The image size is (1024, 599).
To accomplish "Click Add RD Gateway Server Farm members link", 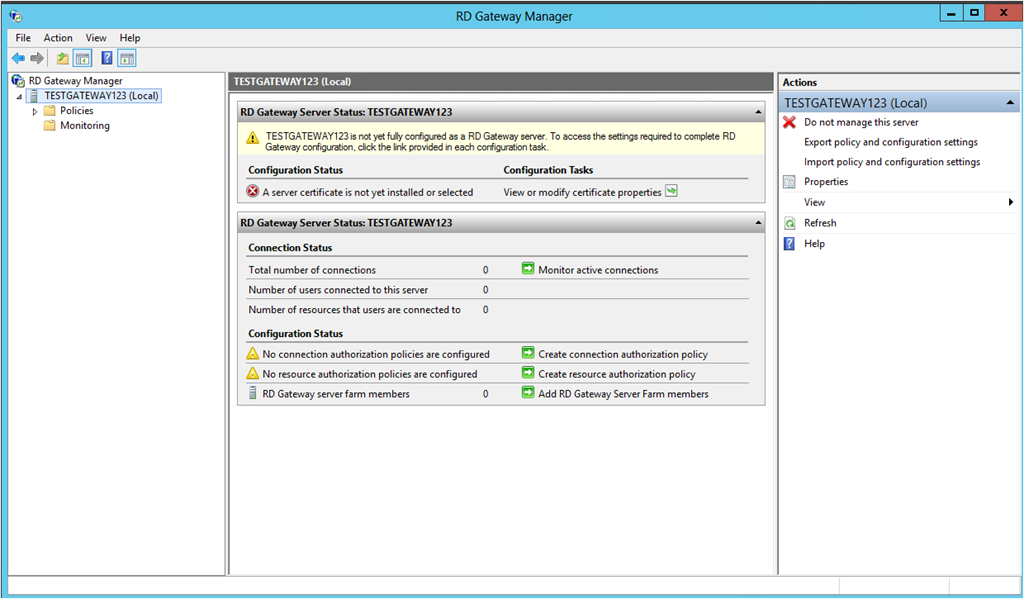I will pyautogui.click(x=623, y=395).
